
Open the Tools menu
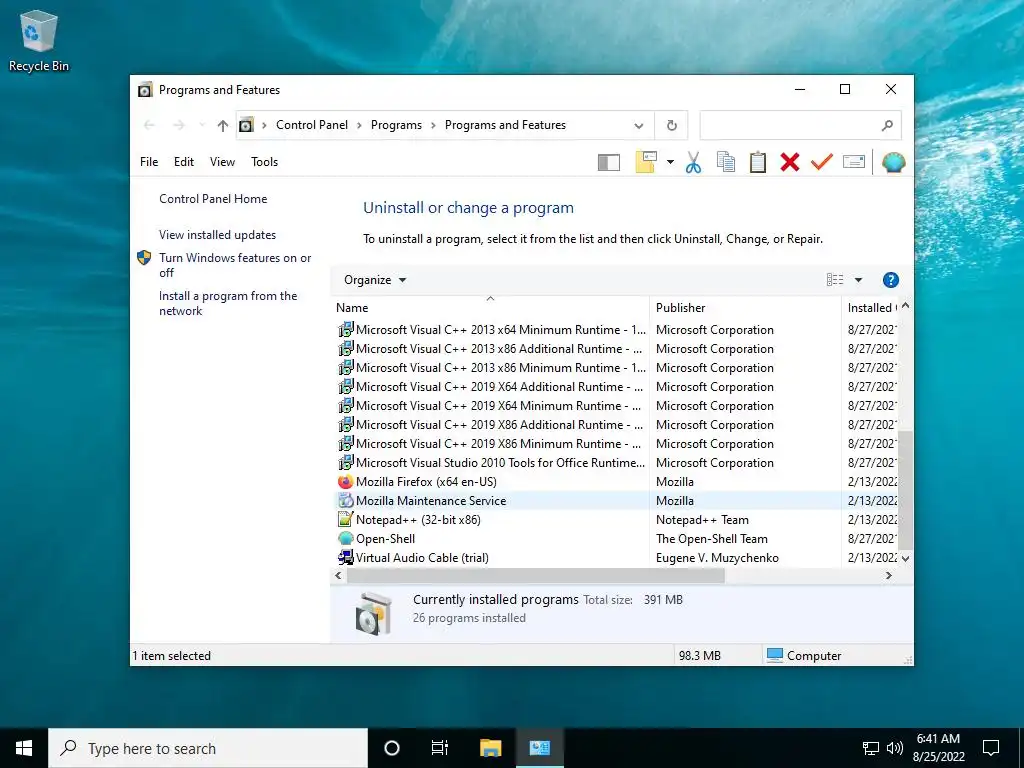(264, 162)
